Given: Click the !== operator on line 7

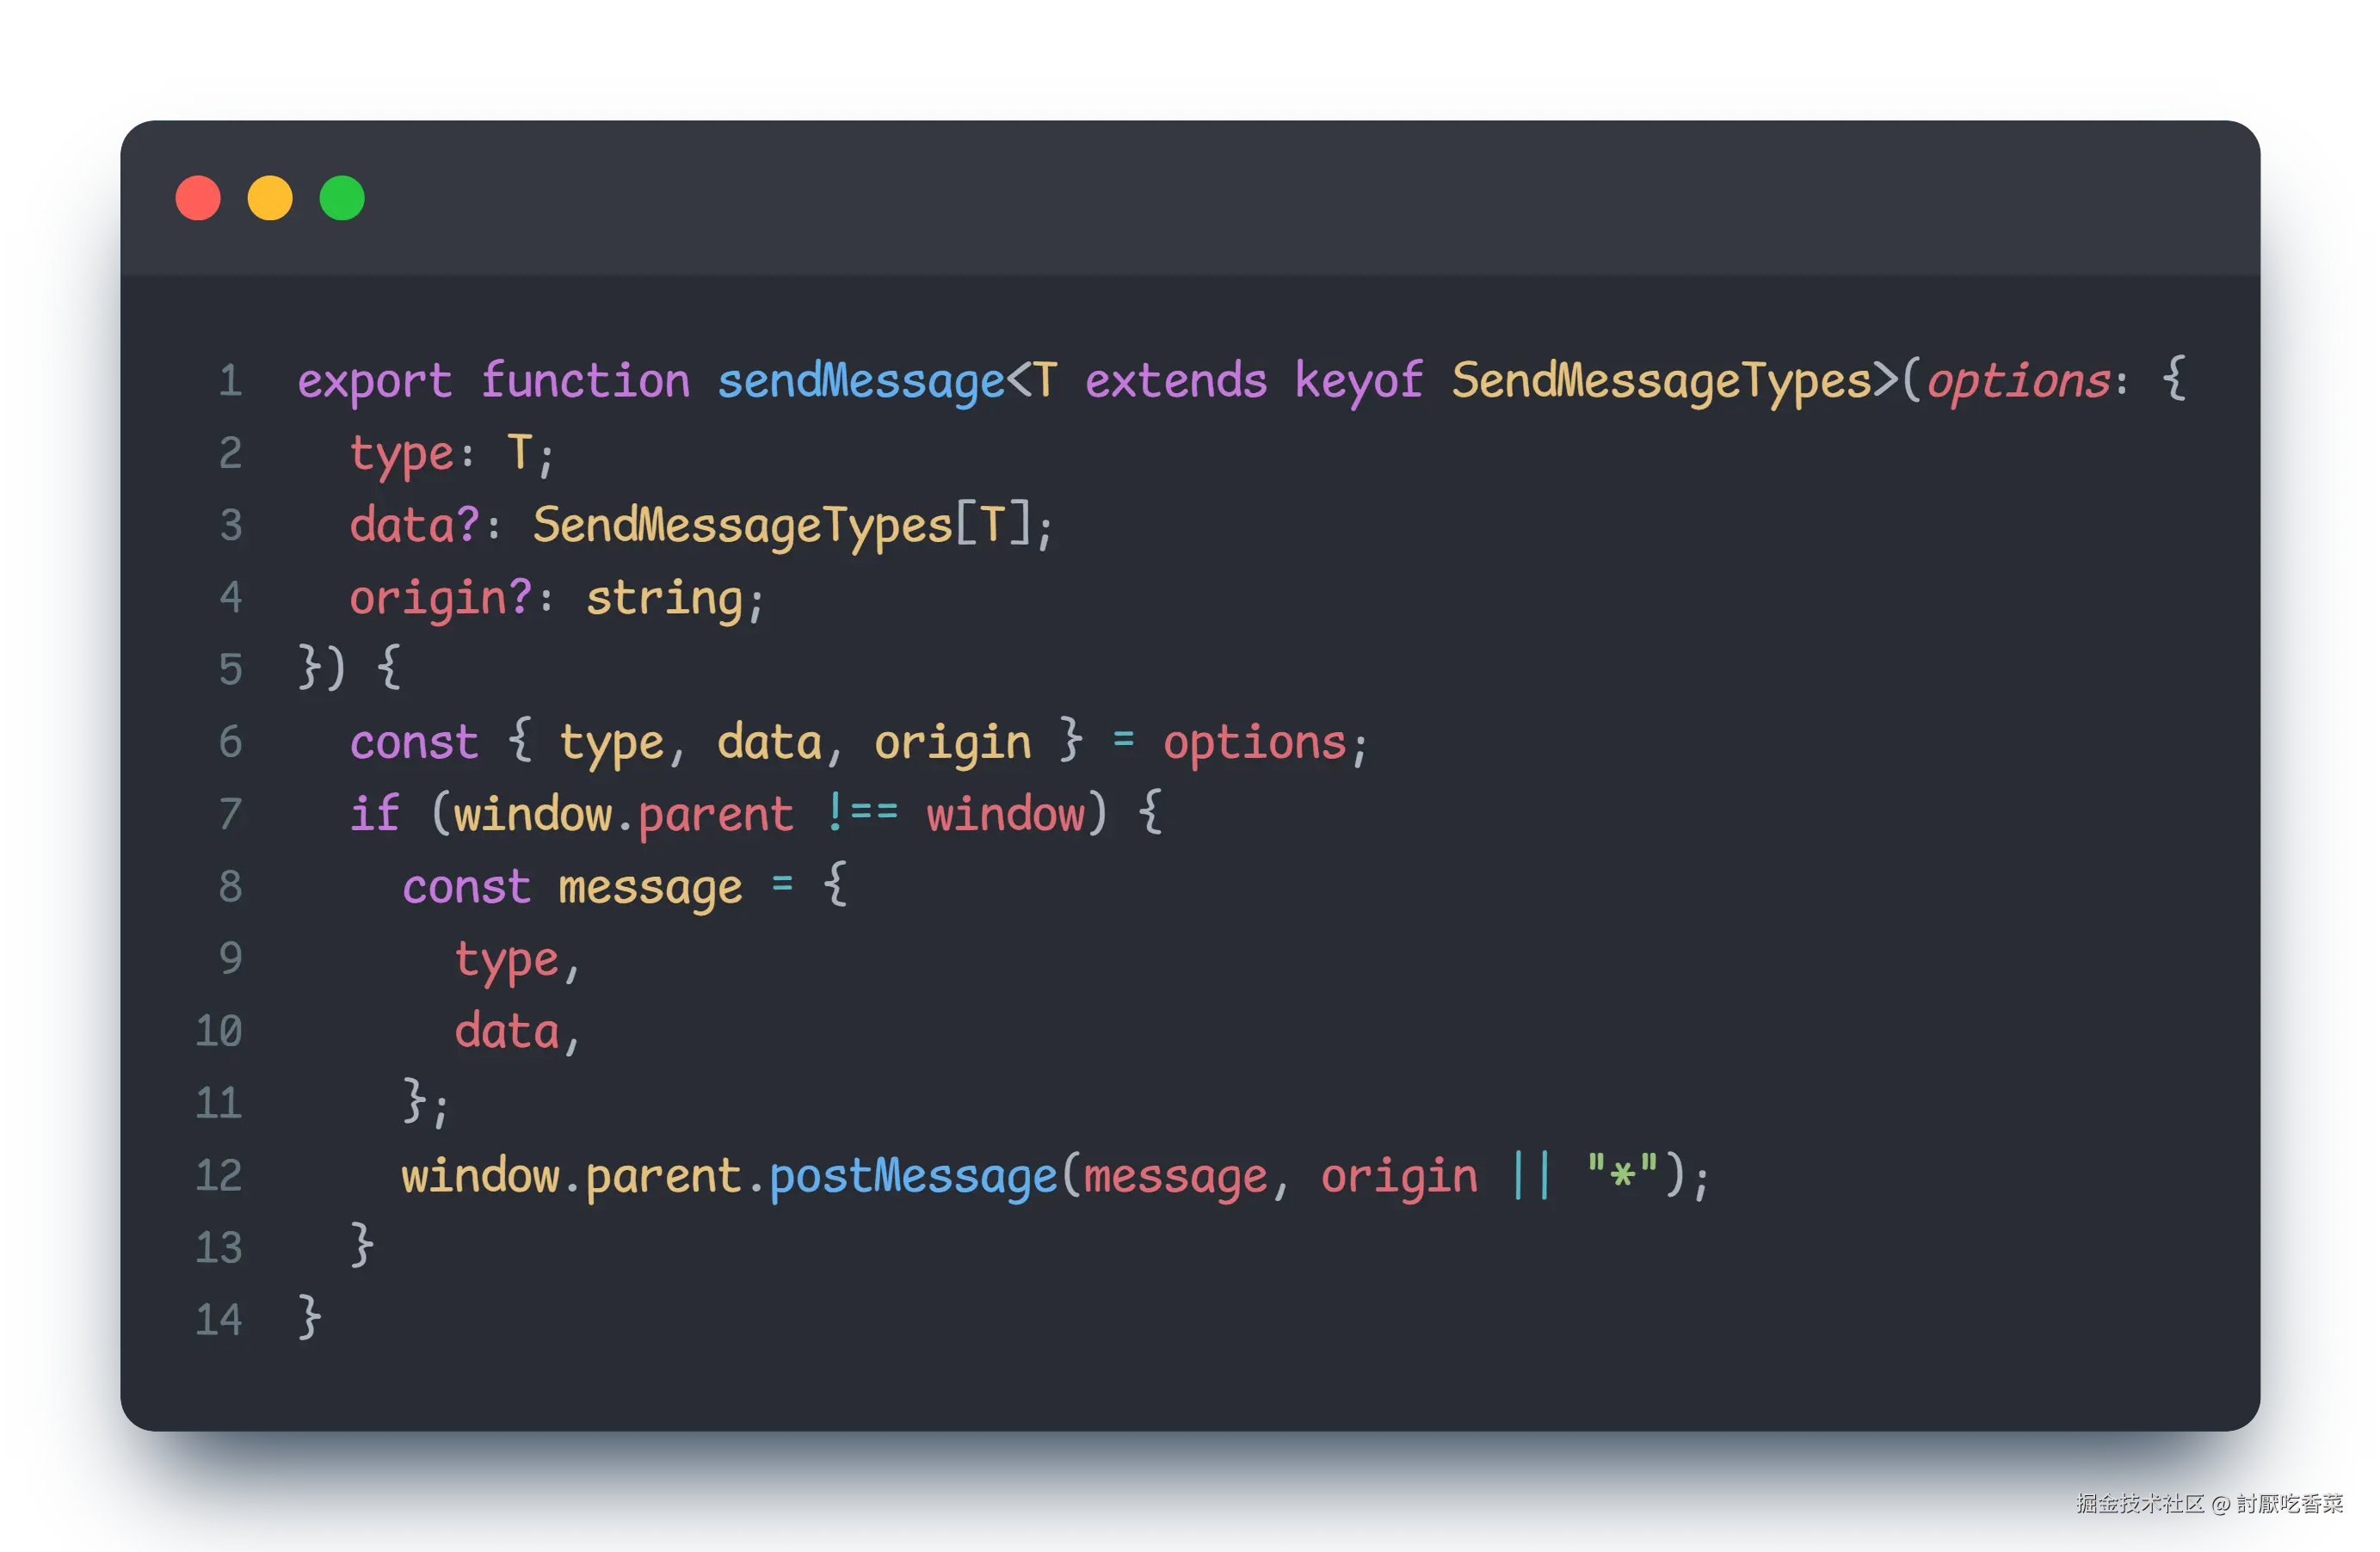Looking at the screenshot, I should click(x=861, y=814).
